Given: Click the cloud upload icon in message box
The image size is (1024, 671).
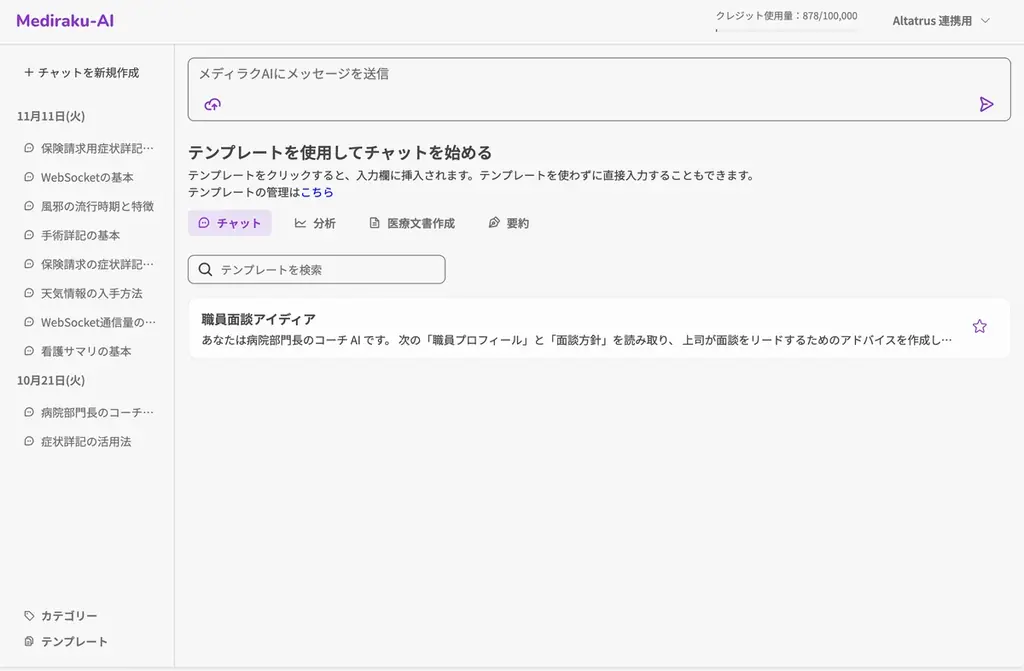Looking at the screenshot, I should (210, 104).
